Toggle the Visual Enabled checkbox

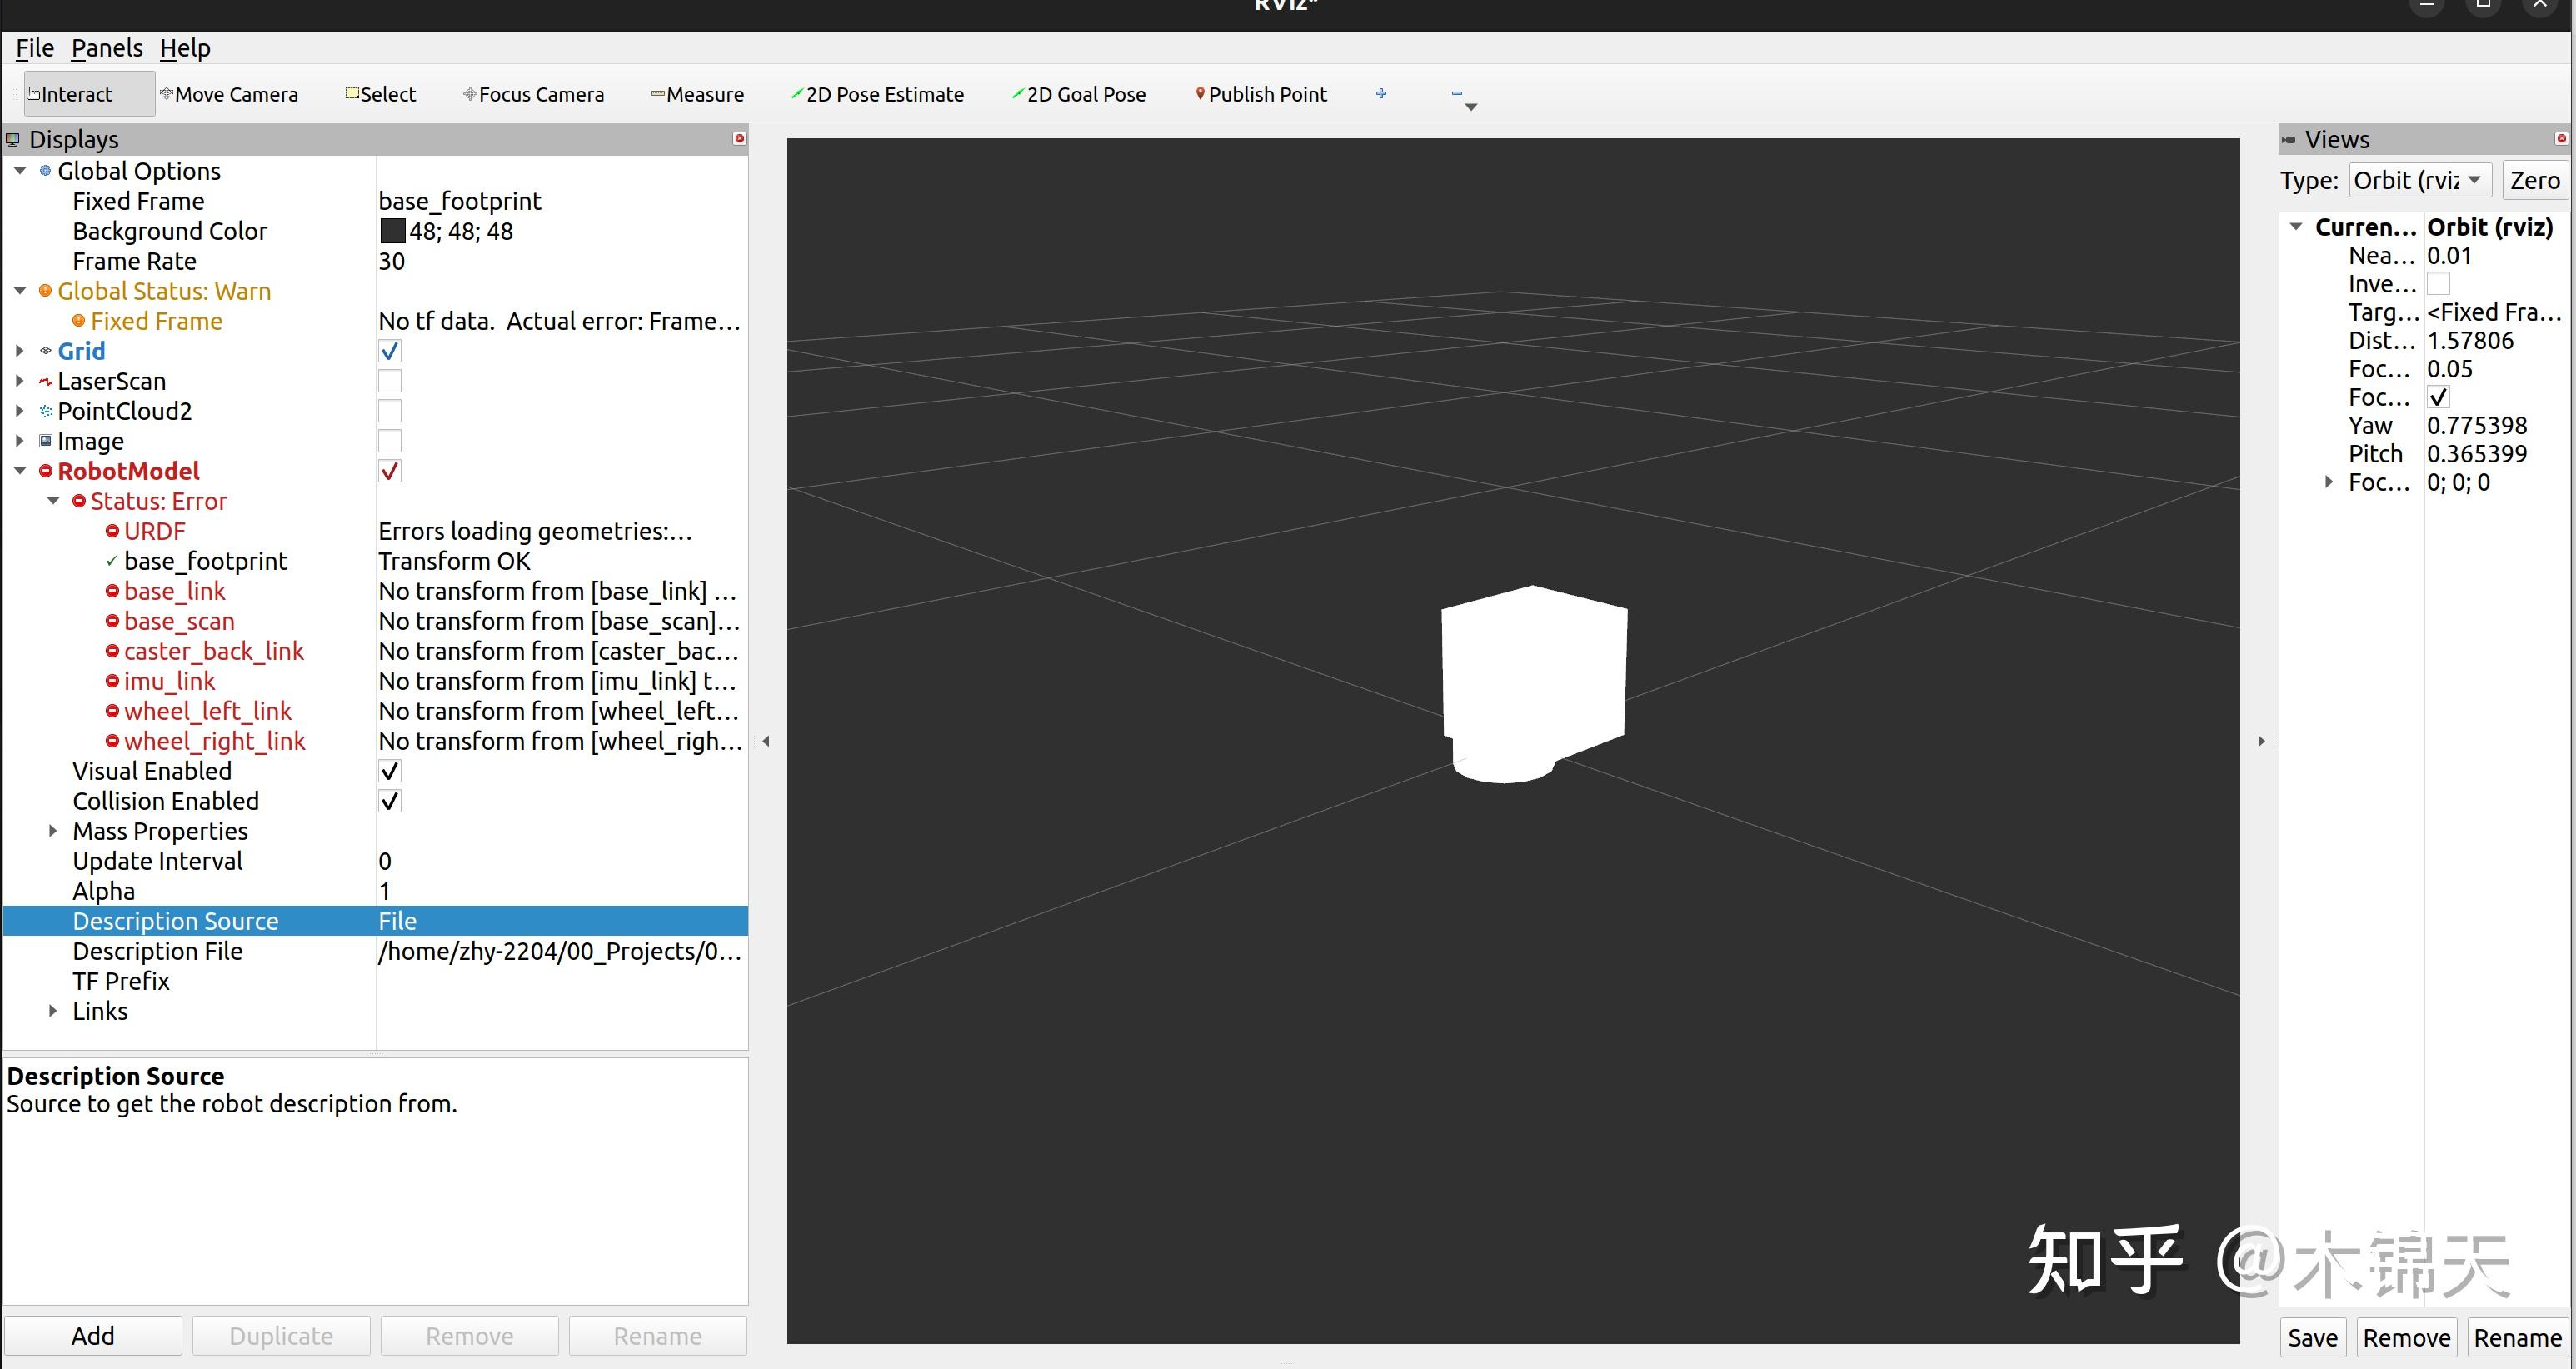390,771
